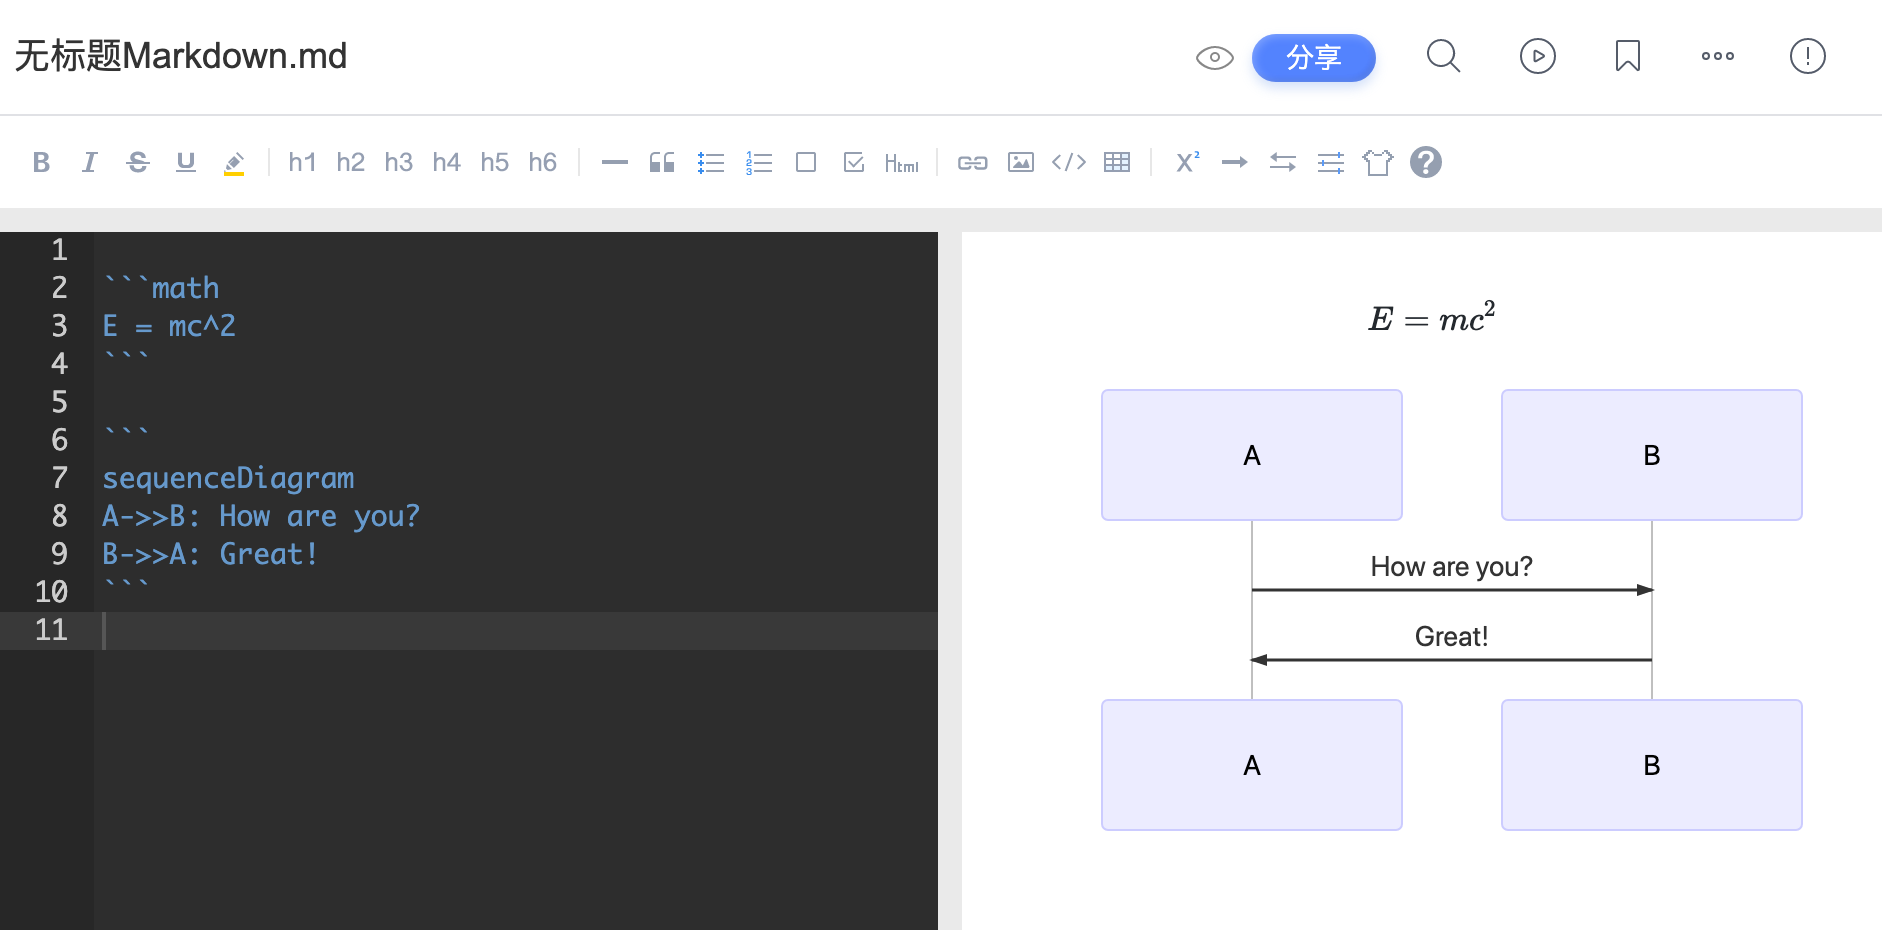This screenshot has height=930, width=1882.
Task: Open the help question mark
Action: coord(1426,162)
